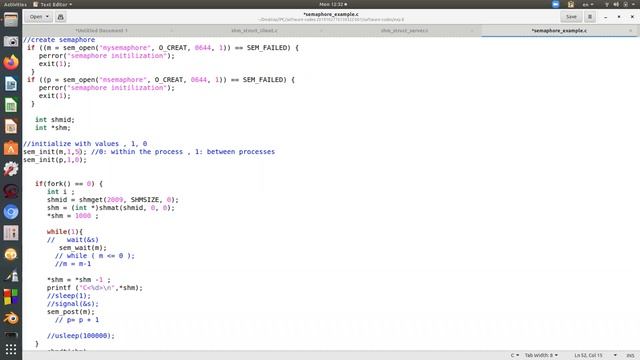The image size is (640, 360).
Task: Open the system settings tool in the dock
Action: pos(11,169)
